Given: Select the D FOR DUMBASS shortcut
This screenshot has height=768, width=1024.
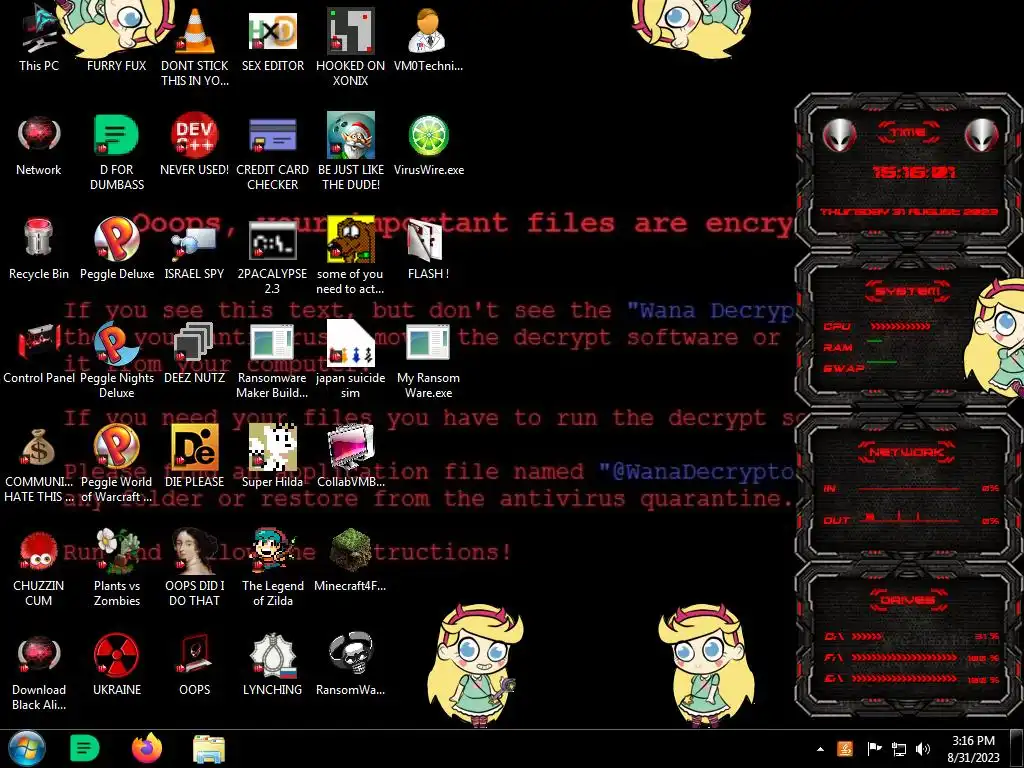Looking at the screenshot, I should [x=116, y=152].
